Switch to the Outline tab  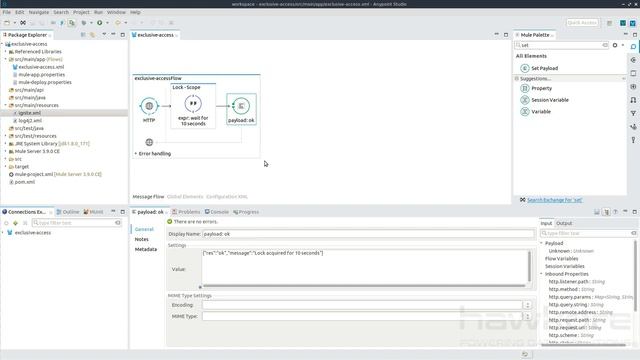(x=68, y=212)
